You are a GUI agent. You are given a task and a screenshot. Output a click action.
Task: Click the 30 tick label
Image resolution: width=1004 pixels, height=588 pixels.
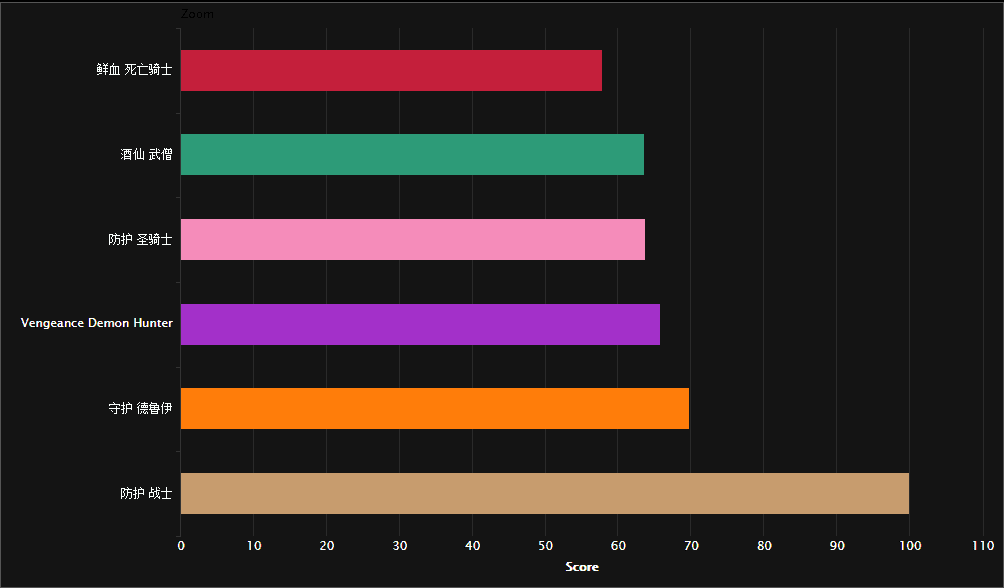click(400, 546)
